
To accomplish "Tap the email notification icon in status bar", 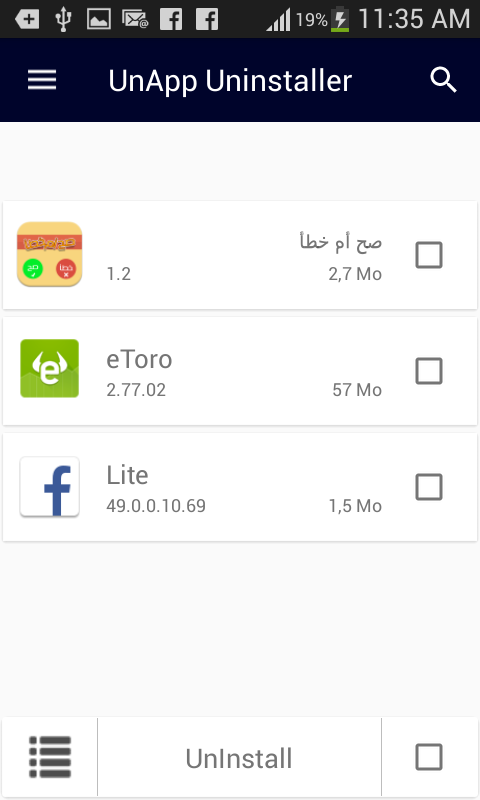I will (x=135, y=19).
